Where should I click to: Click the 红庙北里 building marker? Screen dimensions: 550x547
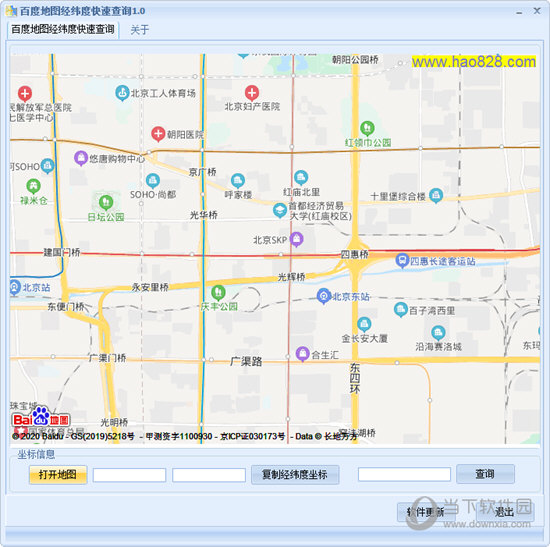coord(301,178)
